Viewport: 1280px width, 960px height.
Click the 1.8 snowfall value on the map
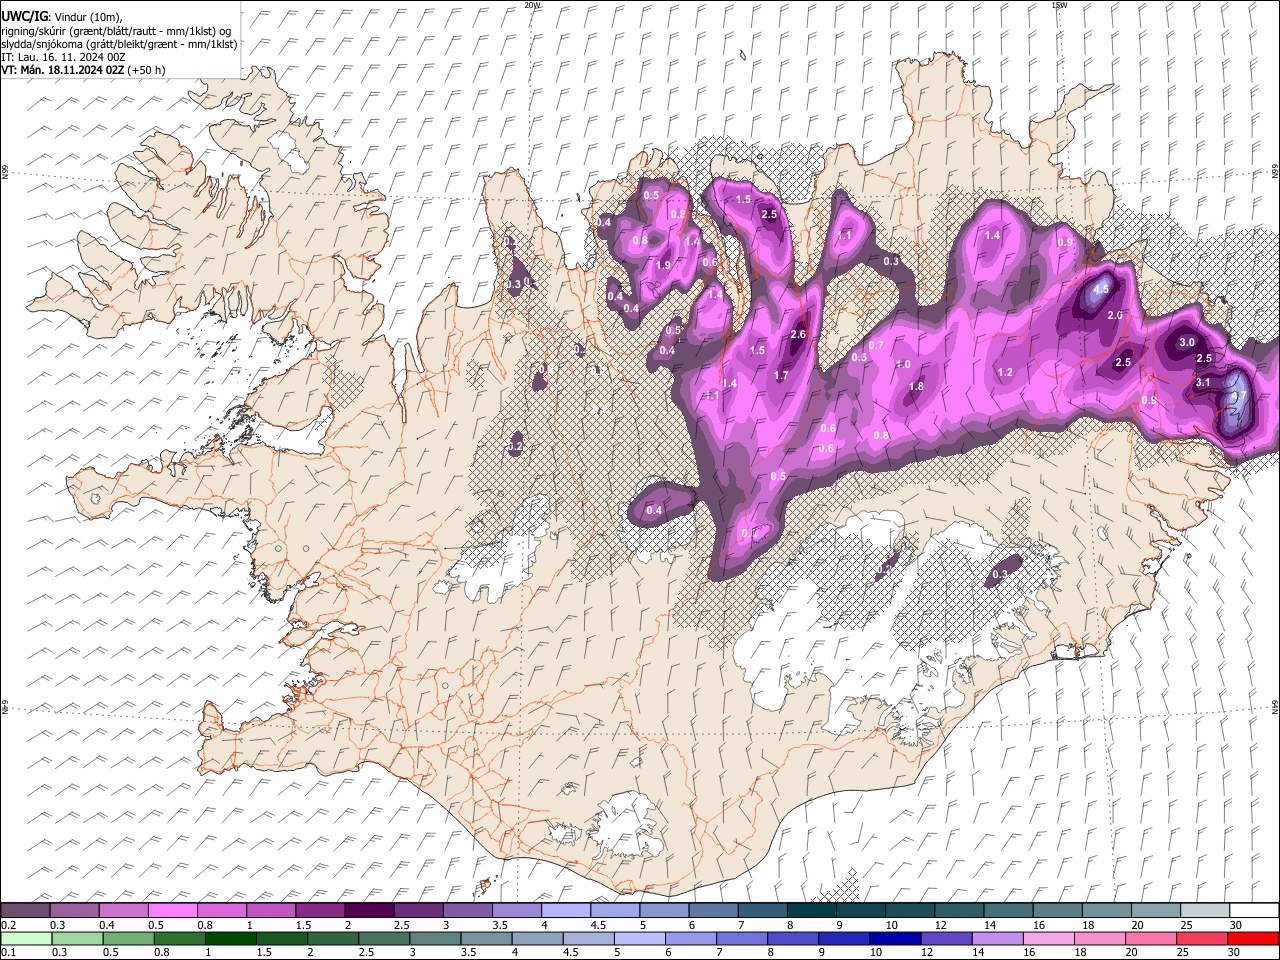tap(916, 386)
